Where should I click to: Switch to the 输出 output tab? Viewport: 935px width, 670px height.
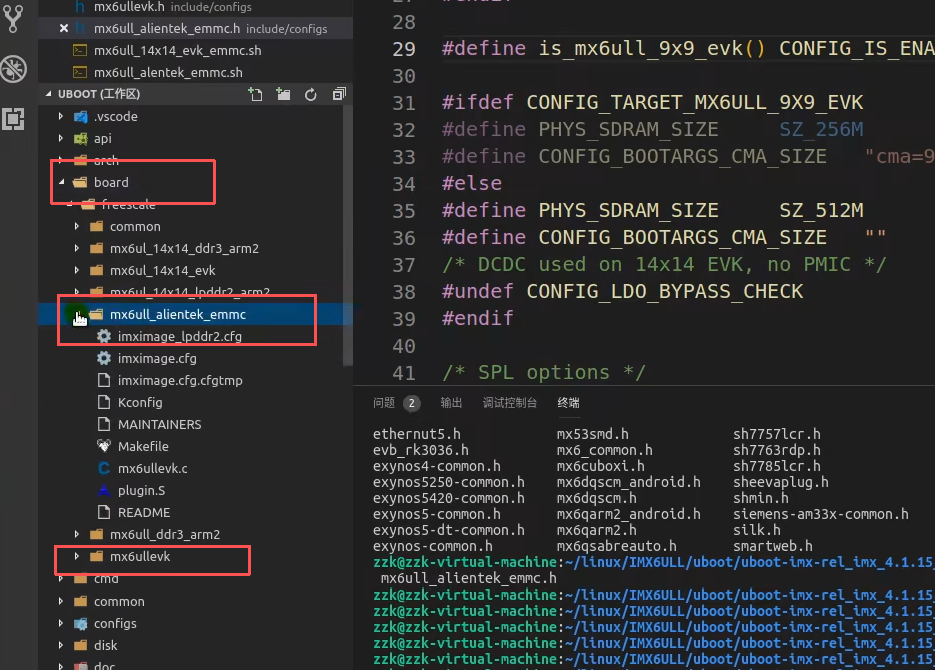(x=451, y=403)
